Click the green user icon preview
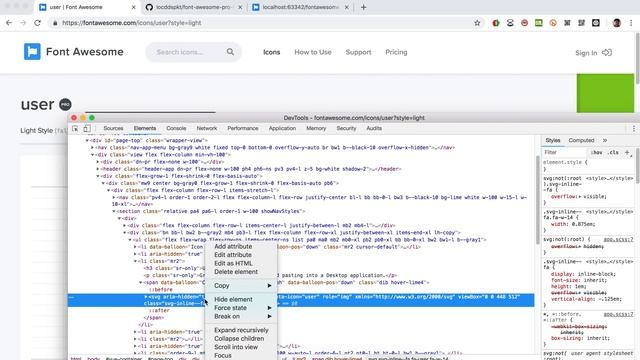640x360 pixels. (605, 93)
